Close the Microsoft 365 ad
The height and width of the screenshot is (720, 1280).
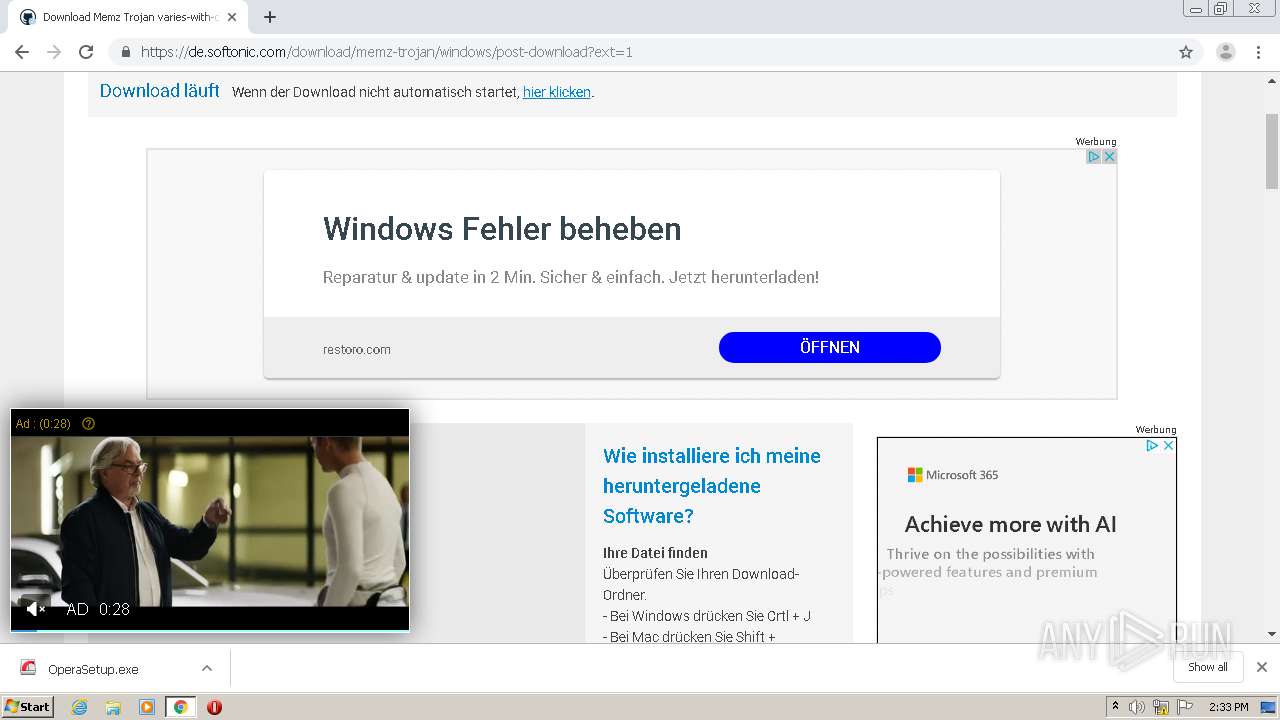click(x=1168, y=446)
